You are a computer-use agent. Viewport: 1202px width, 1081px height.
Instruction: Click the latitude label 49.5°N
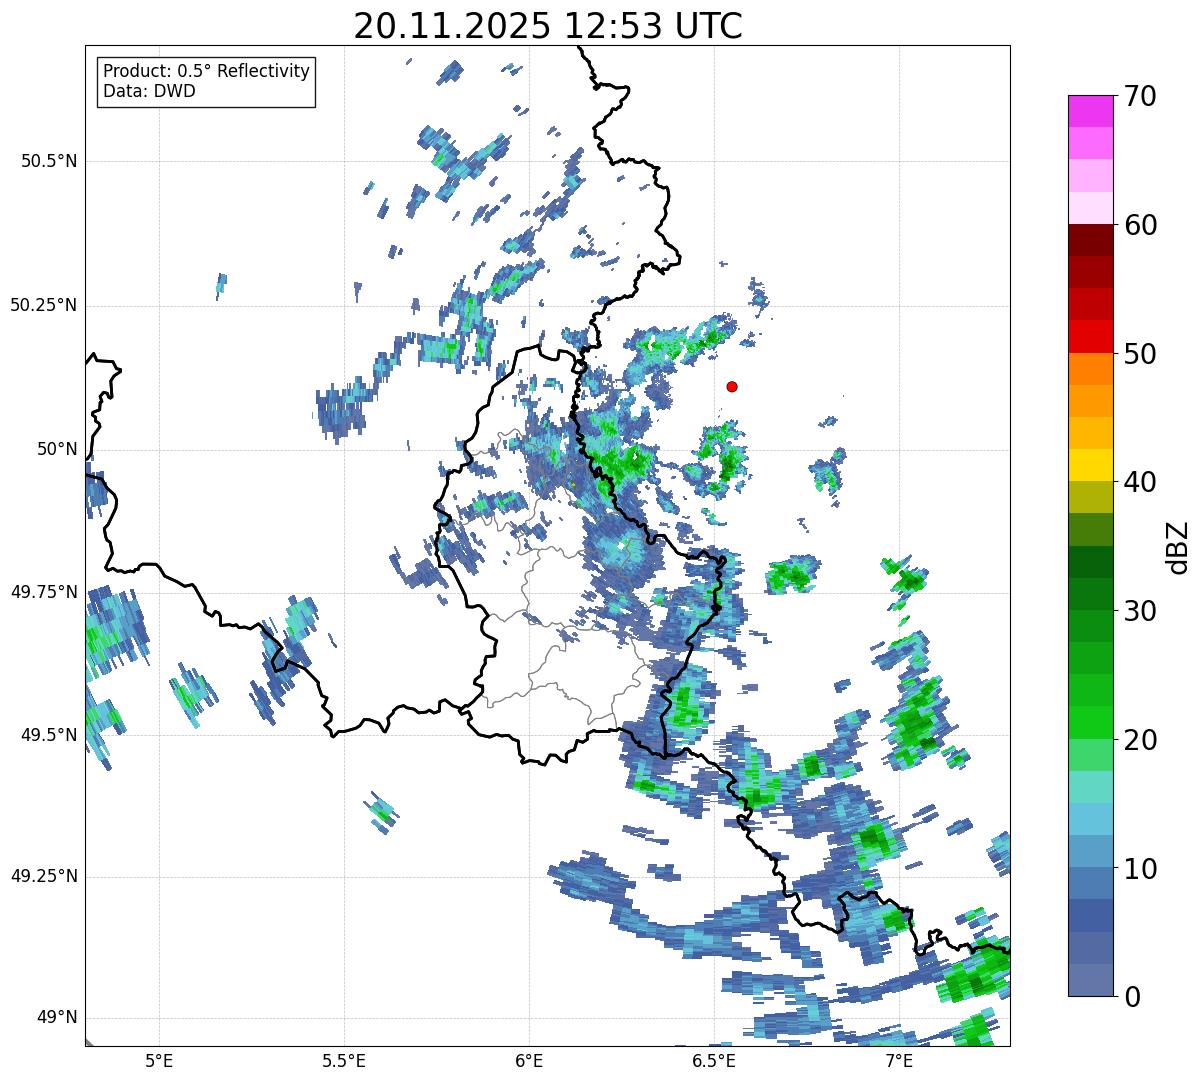tap(49, 735)
